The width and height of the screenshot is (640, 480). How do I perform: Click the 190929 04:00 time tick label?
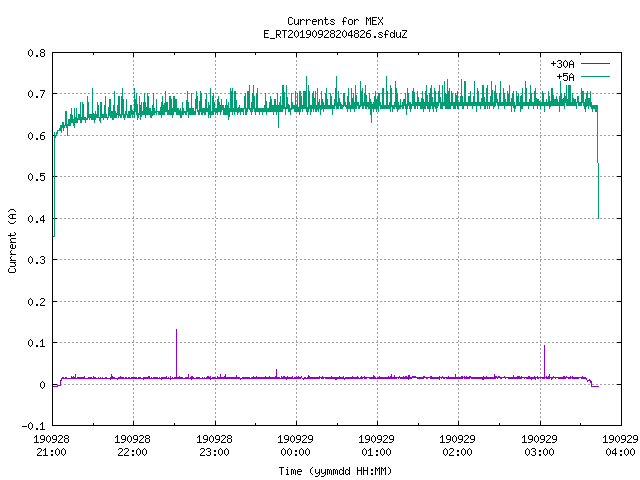620,446
